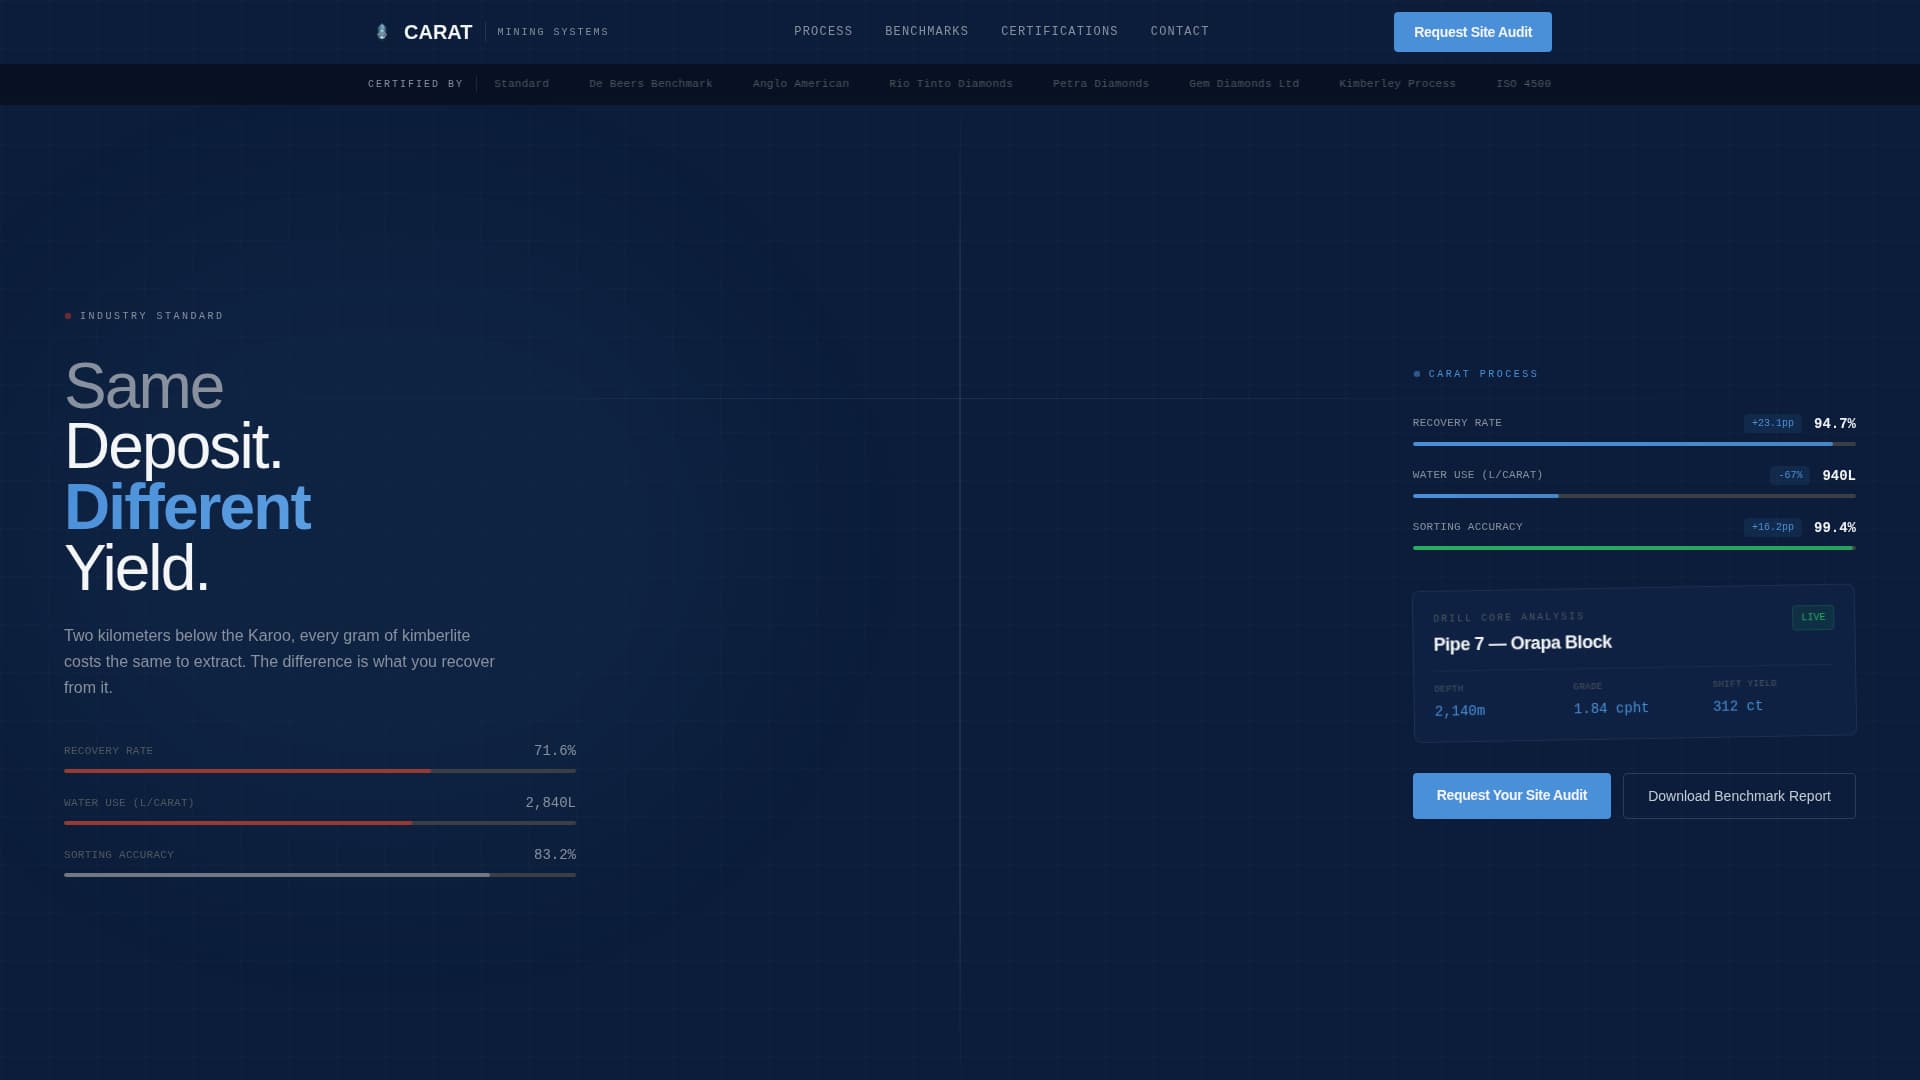Select the CERTIFICATIONS navigation entry
This screenshot has height=1080, width=1920.
click(x=1060, y=31)
